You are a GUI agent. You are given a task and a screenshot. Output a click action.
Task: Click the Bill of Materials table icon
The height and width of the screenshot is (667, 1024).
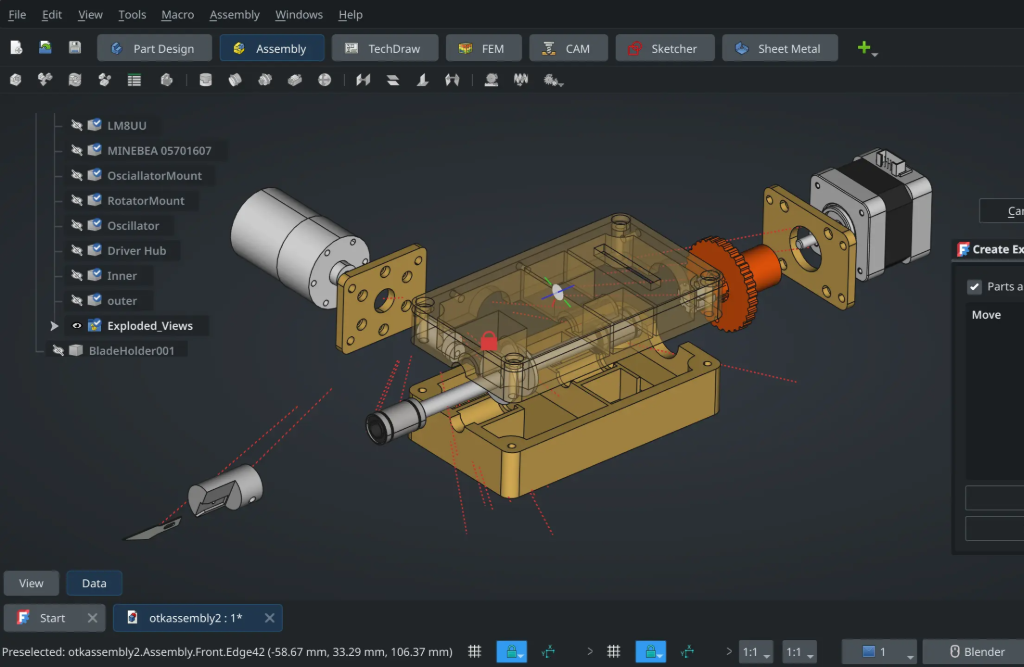[134, 80]
